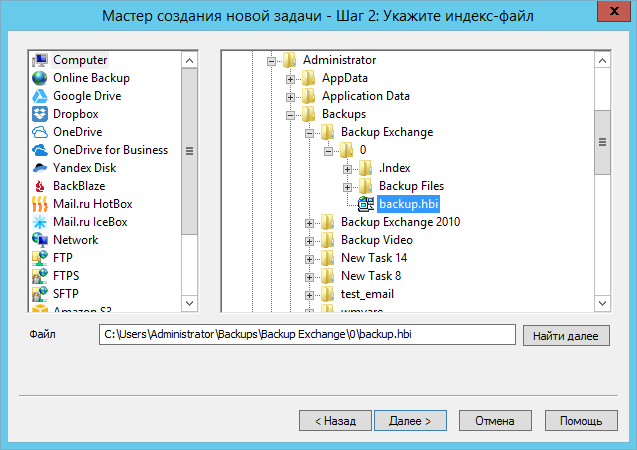The width and height of the screenshot is (637, 450).
Task: Click the Dropbox storage icon
Action: tap(40, 114)
